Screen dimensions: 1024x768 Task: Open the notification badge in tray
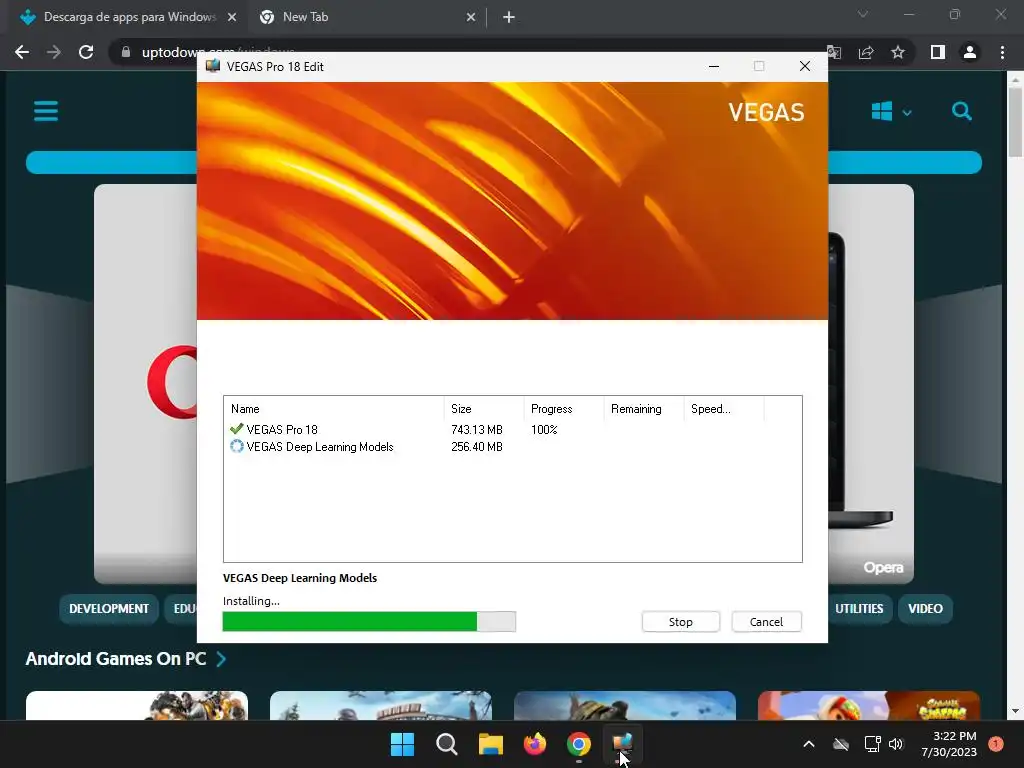[x=996, y=744]
